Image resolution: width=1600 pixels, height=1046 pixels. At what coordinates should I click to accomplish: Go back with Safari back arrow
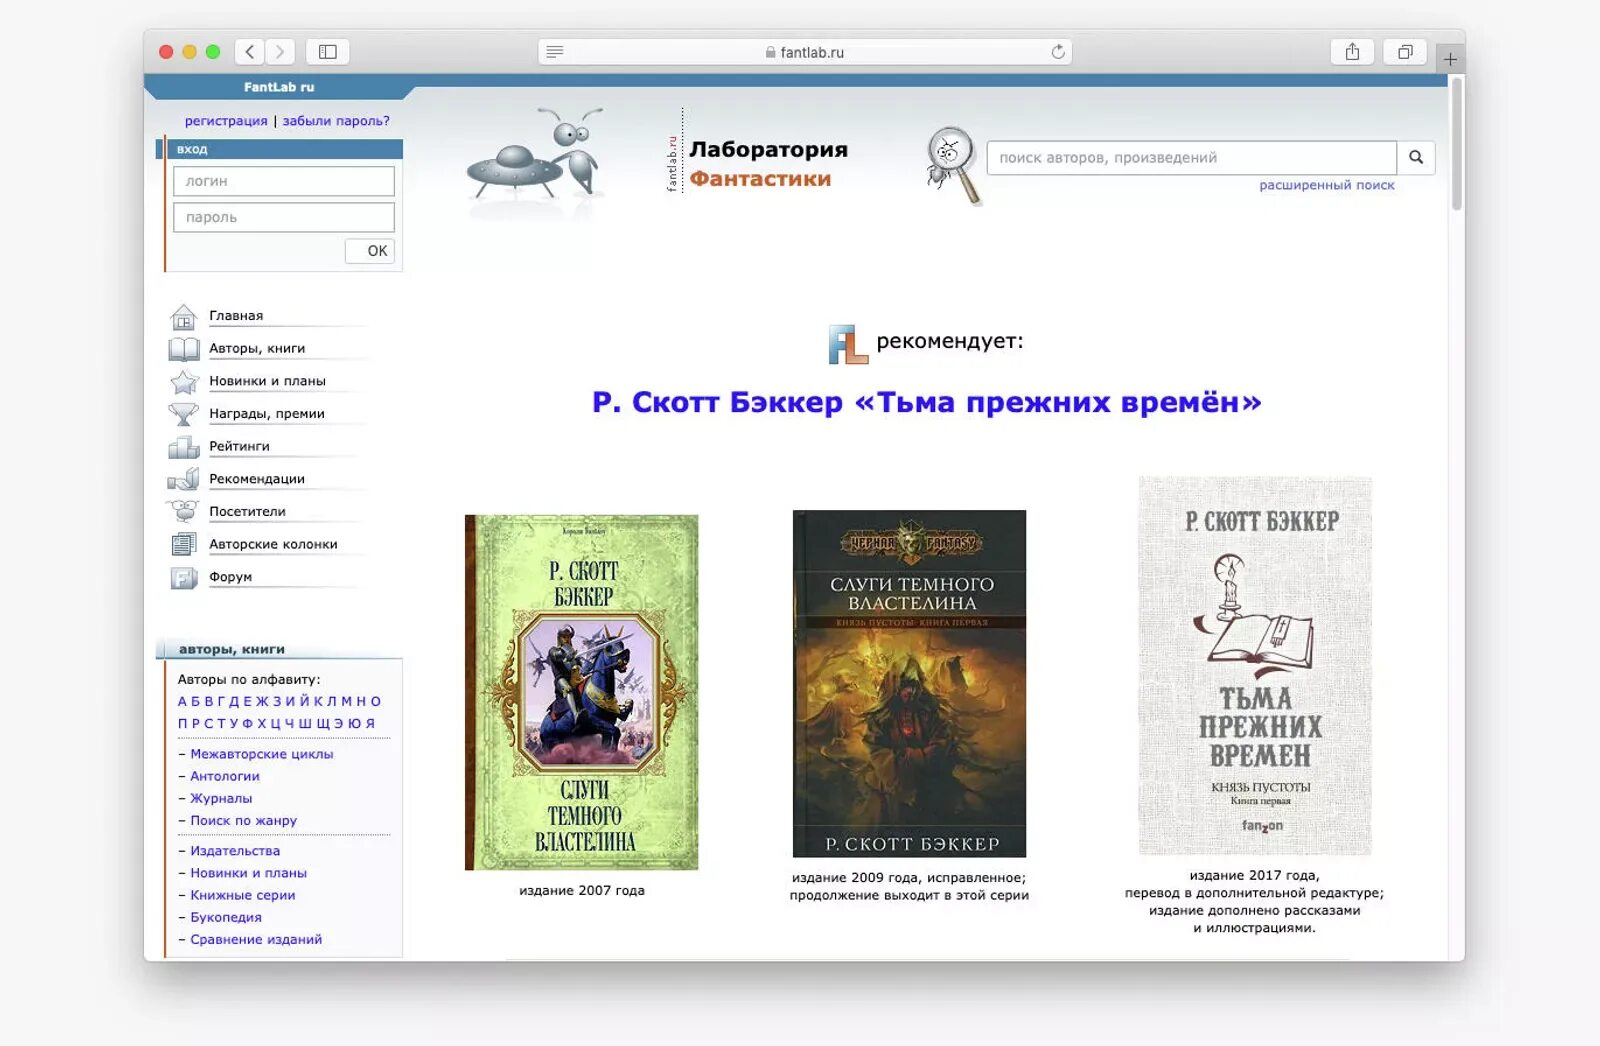(250, 52)
